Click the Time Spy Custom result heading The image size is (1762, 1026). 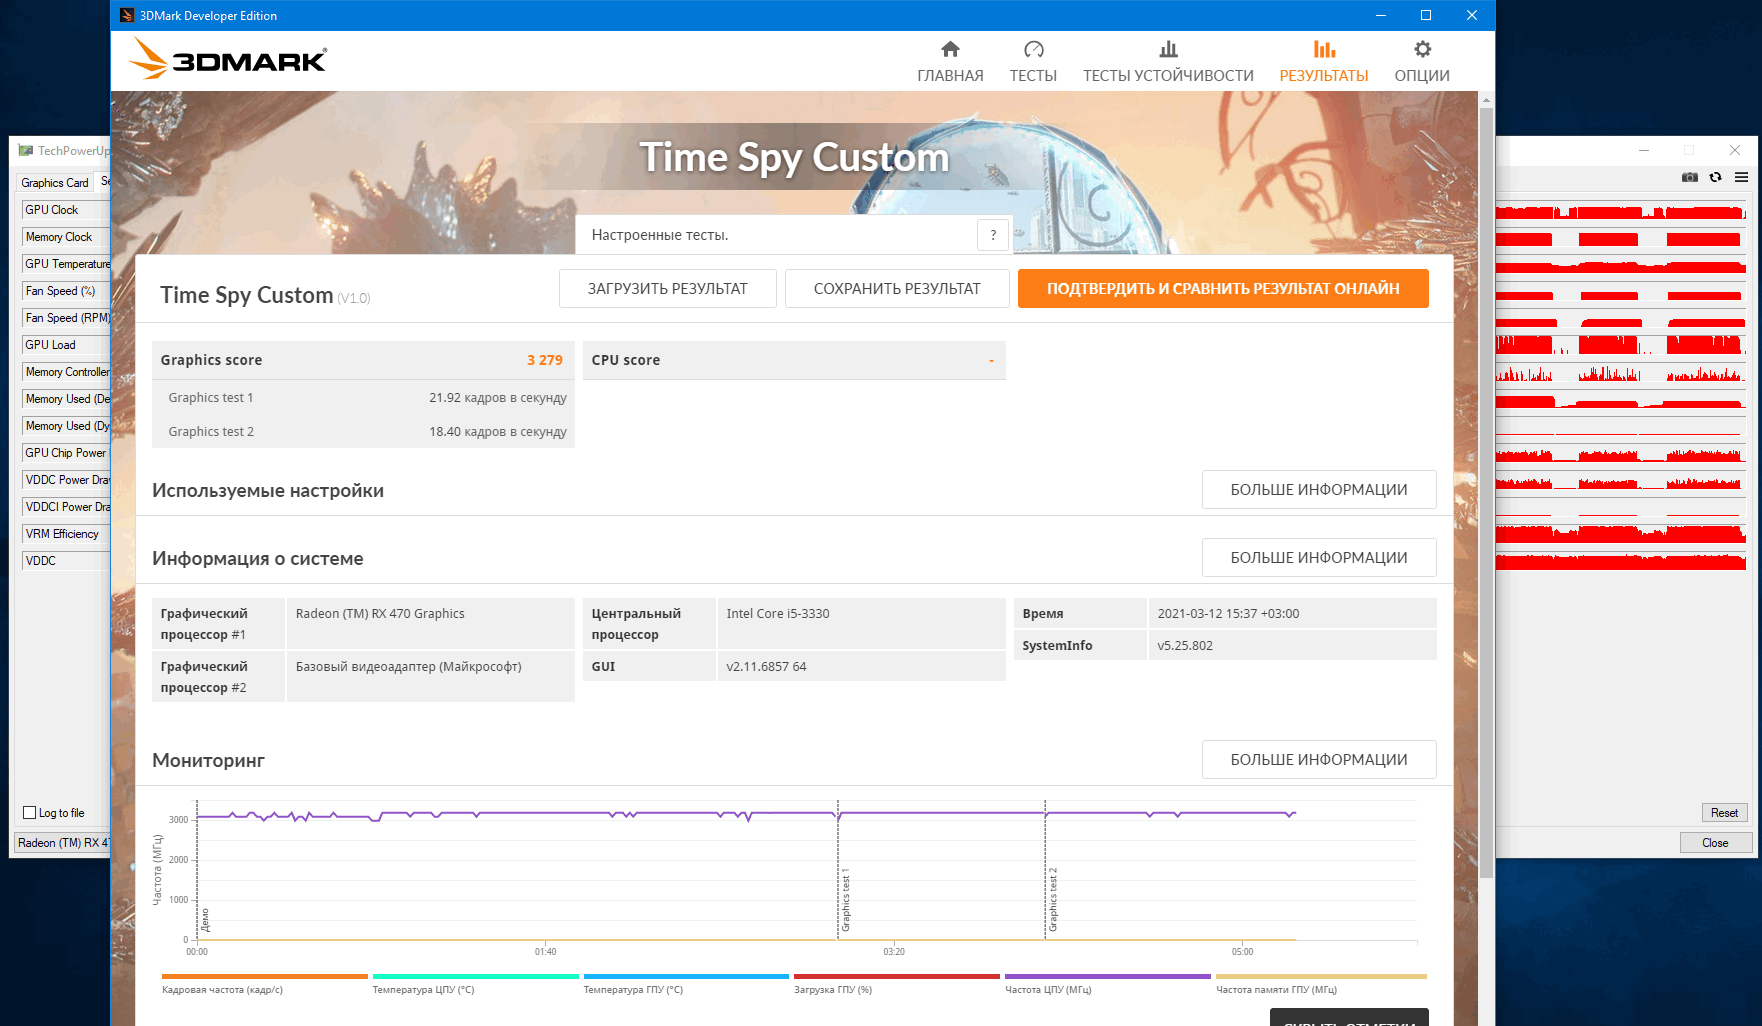tap(246, 295)
